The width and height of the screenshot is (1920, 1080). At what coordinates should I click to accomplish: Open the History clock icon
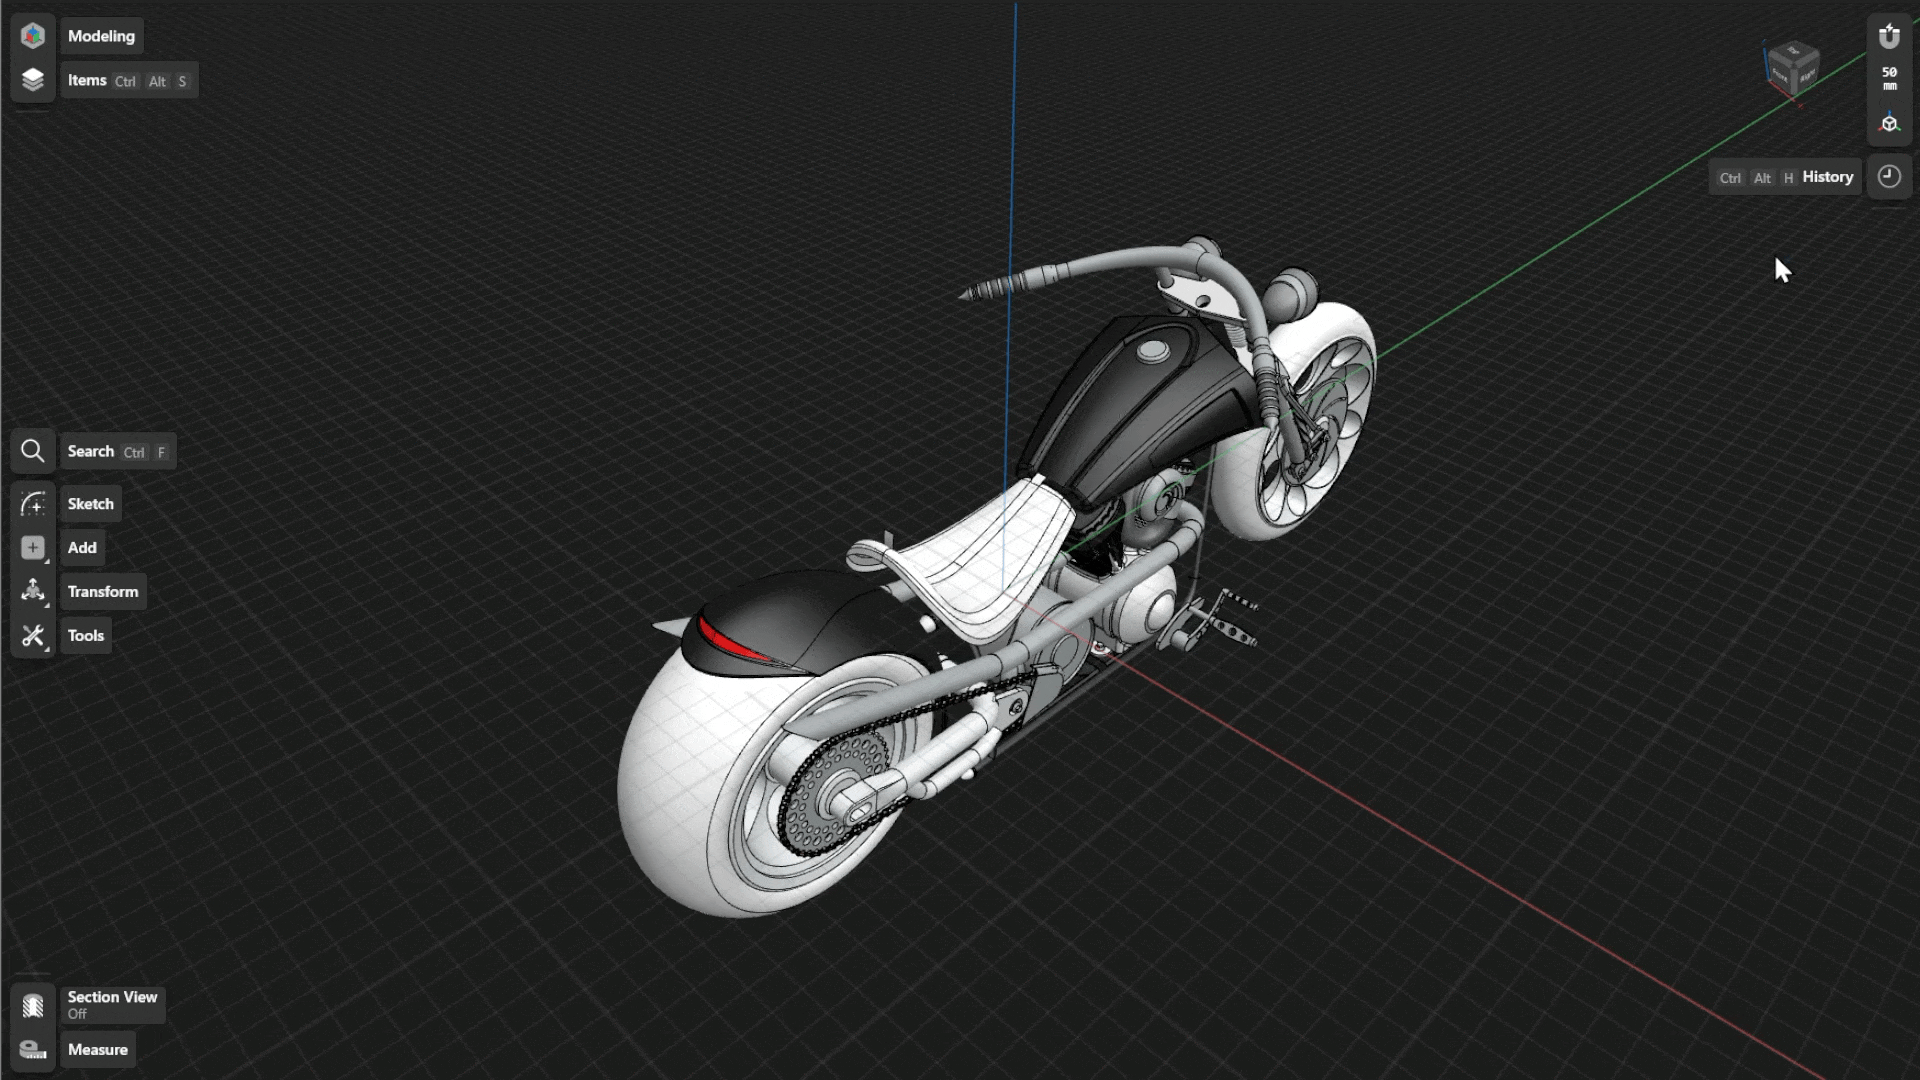point(1889,177)
